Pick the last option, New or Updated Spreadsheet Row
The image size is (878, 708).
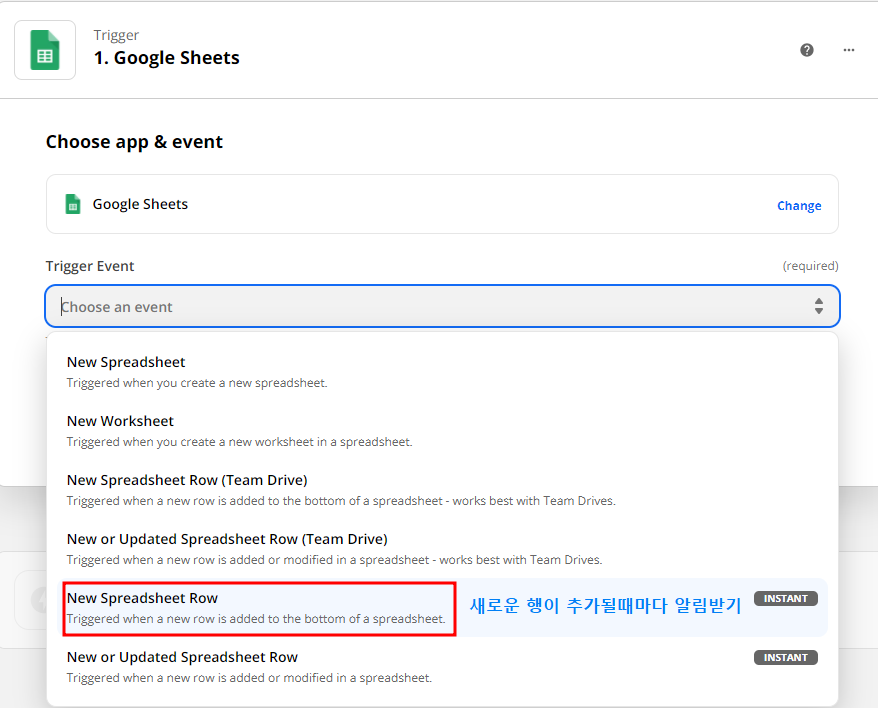[x=182, y=657]
